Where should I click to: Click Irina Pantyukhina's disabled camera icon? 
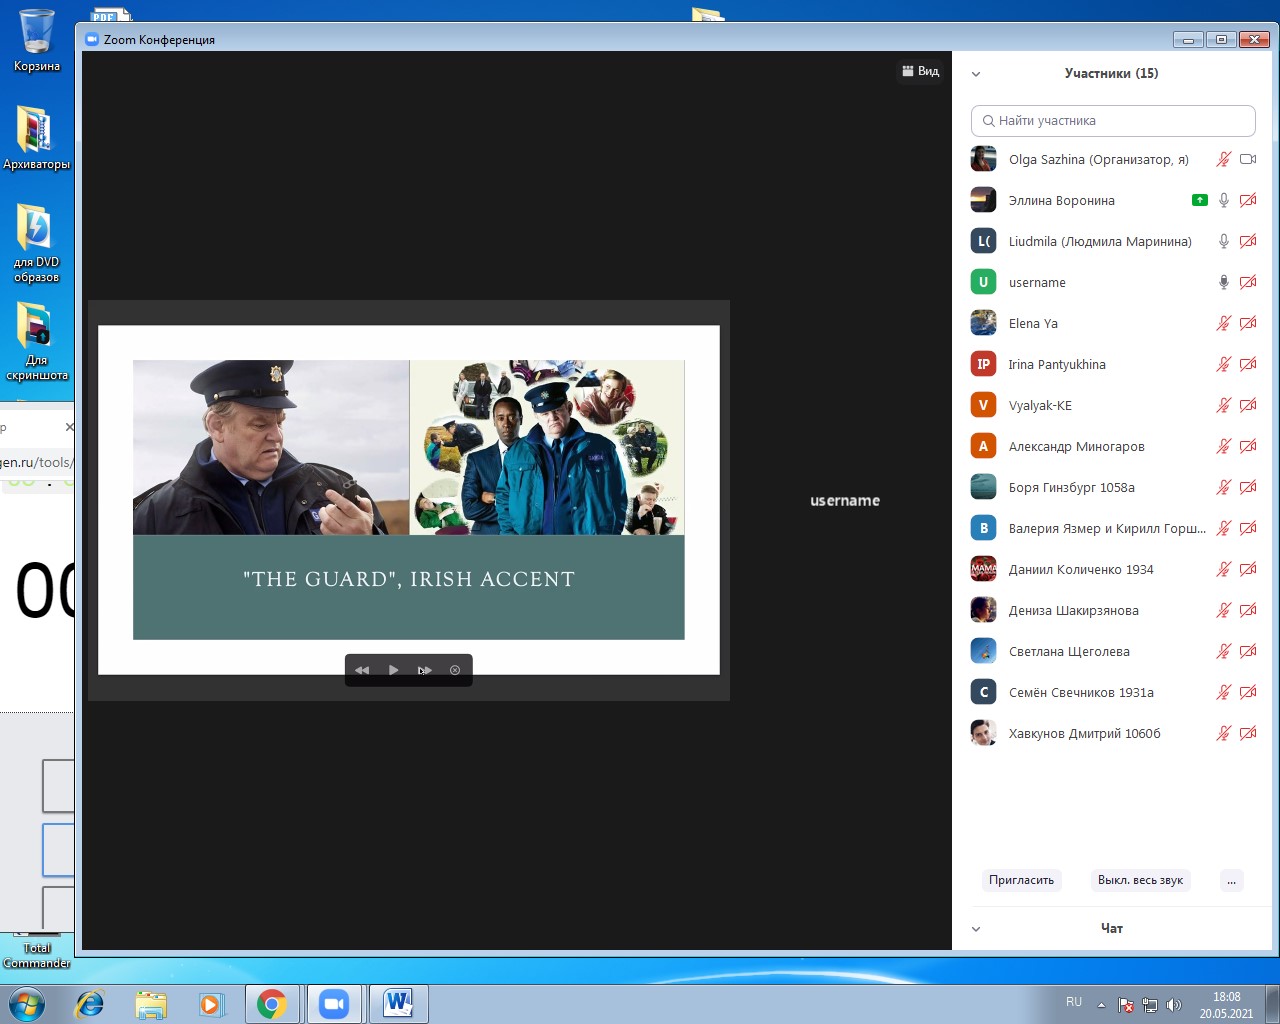pyautogui.click(x=1248, y=364)
